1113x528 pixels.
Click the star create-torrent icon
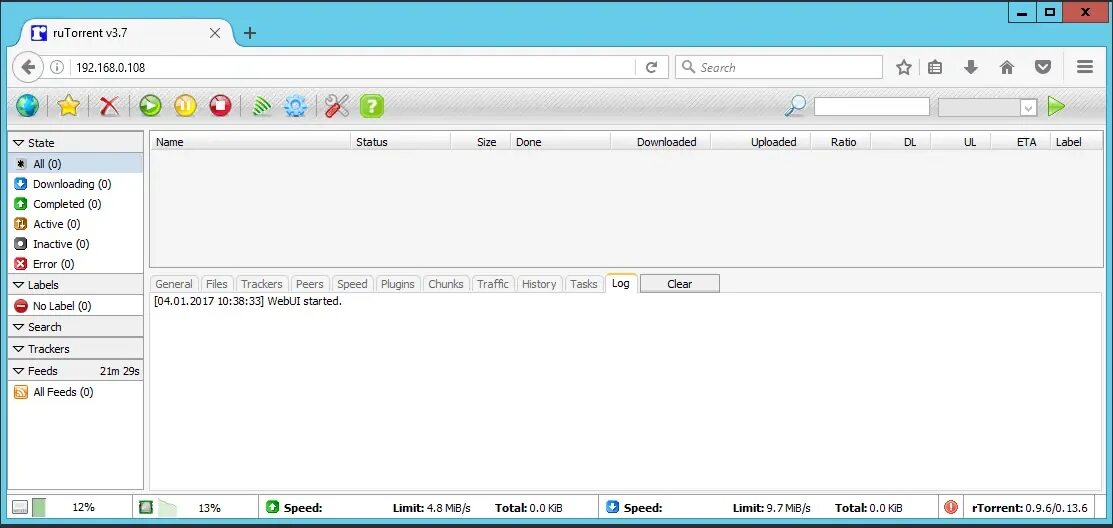[68, 106]
